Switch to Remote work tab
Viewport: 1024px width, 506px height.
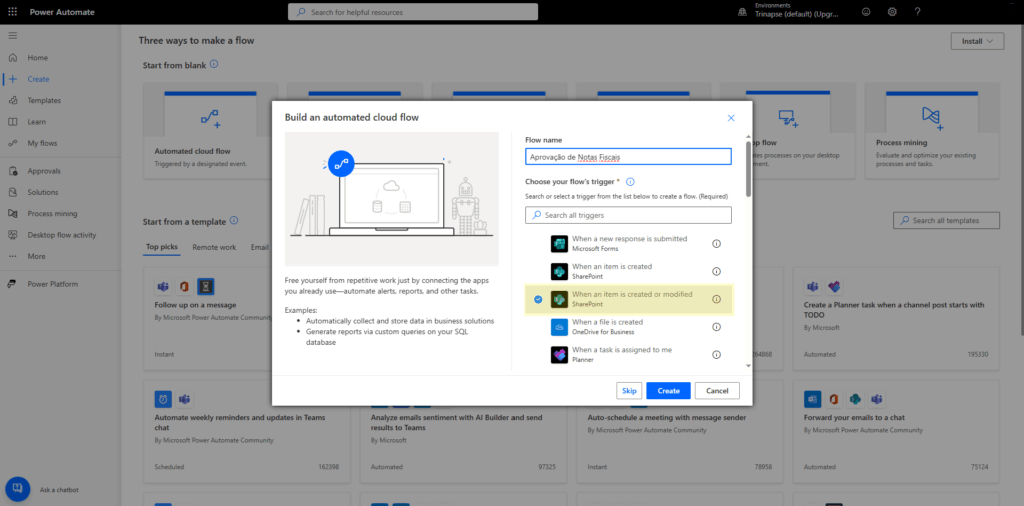pos(214,247)
